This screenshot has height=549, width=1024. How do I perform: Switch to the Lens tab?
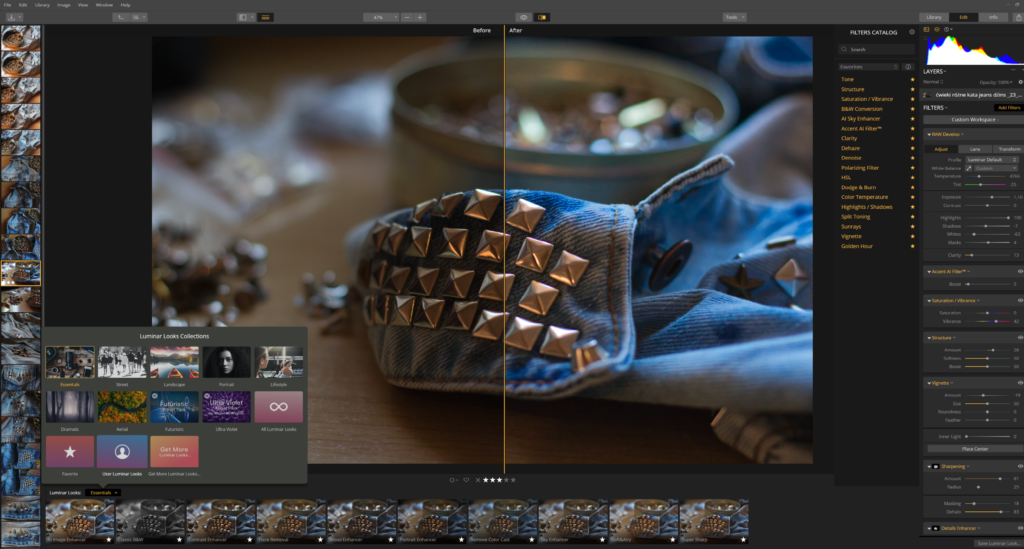pos(974,149)
